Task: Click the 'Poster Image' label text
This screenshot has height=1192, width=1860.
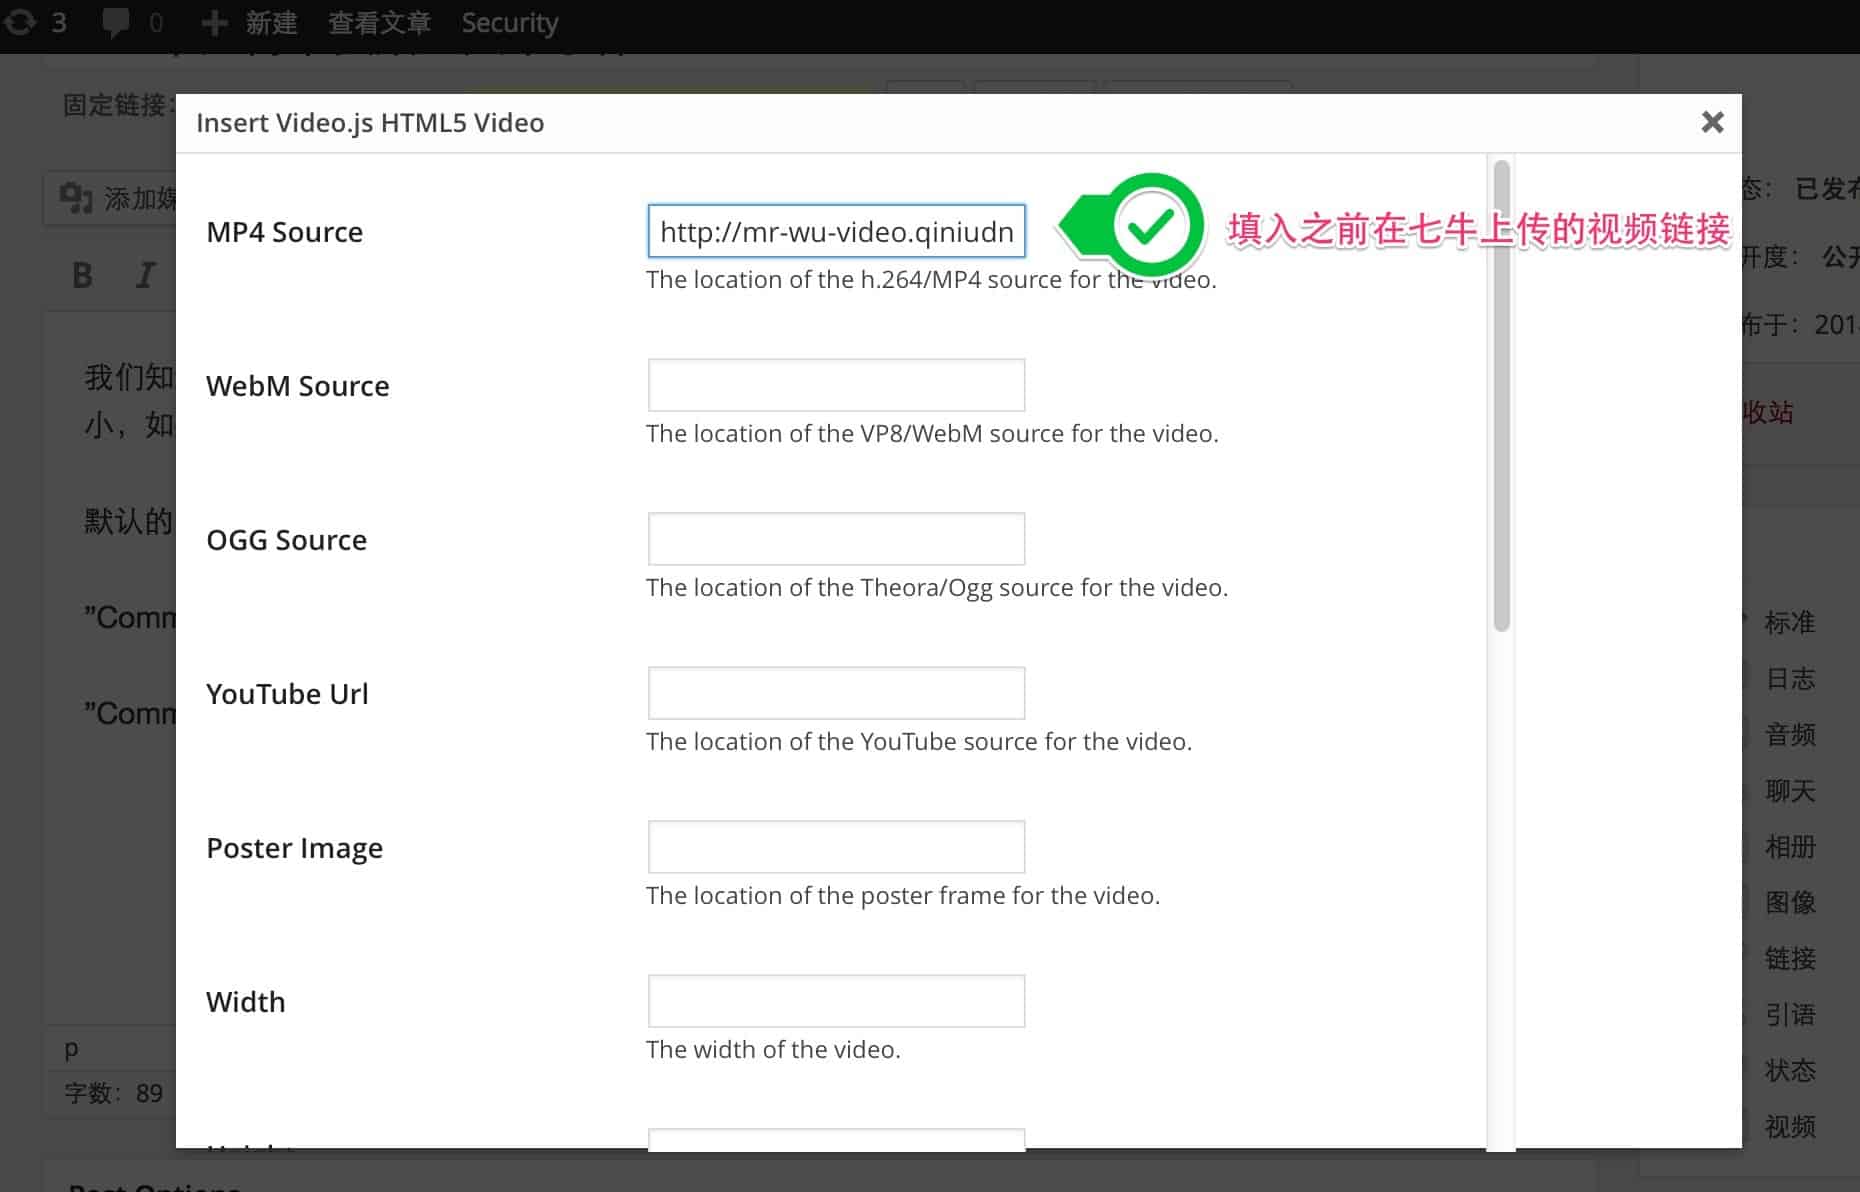Action: (294, 848)
